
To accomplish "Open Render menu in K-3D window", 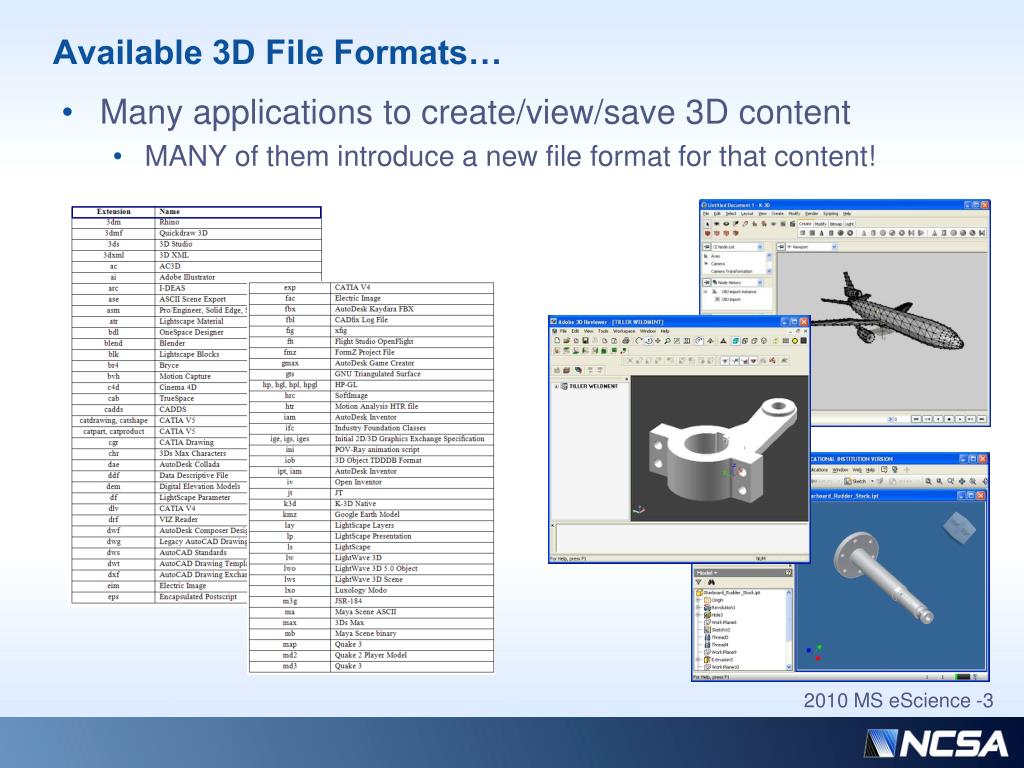I will click(x=812, y=214).
